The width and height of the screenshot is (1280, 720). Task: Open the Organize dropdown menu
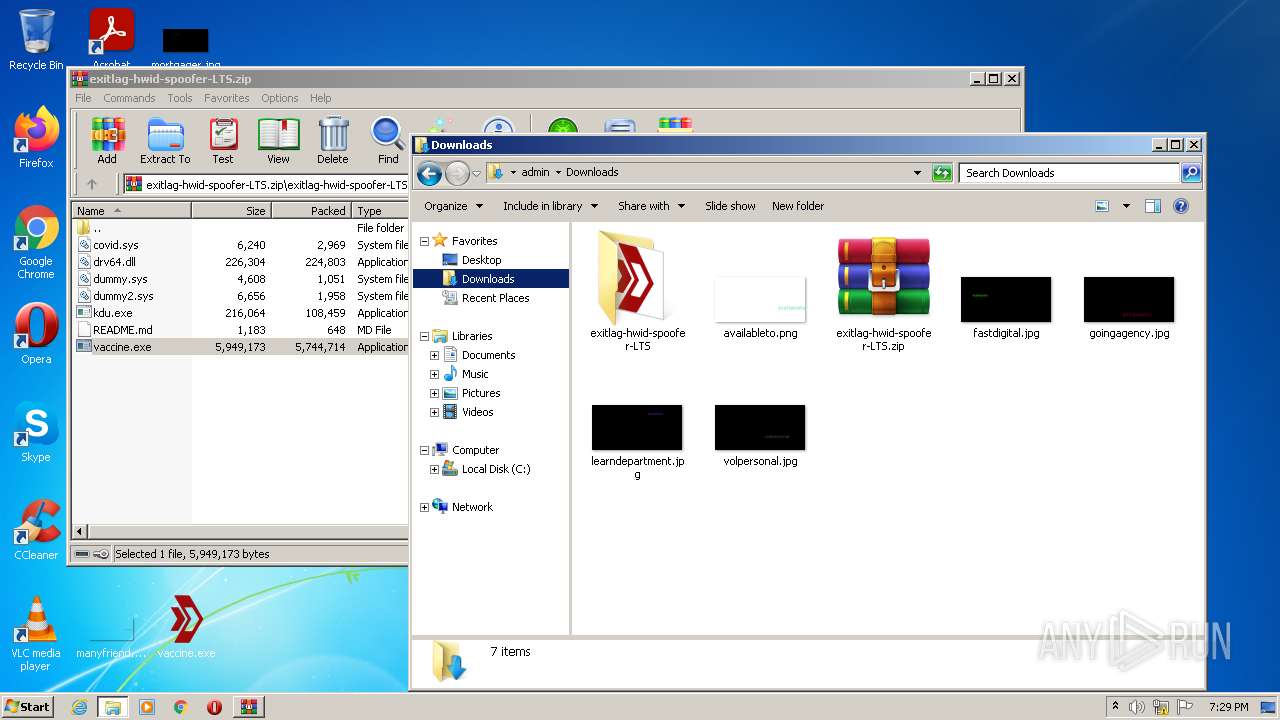point(454,206)
